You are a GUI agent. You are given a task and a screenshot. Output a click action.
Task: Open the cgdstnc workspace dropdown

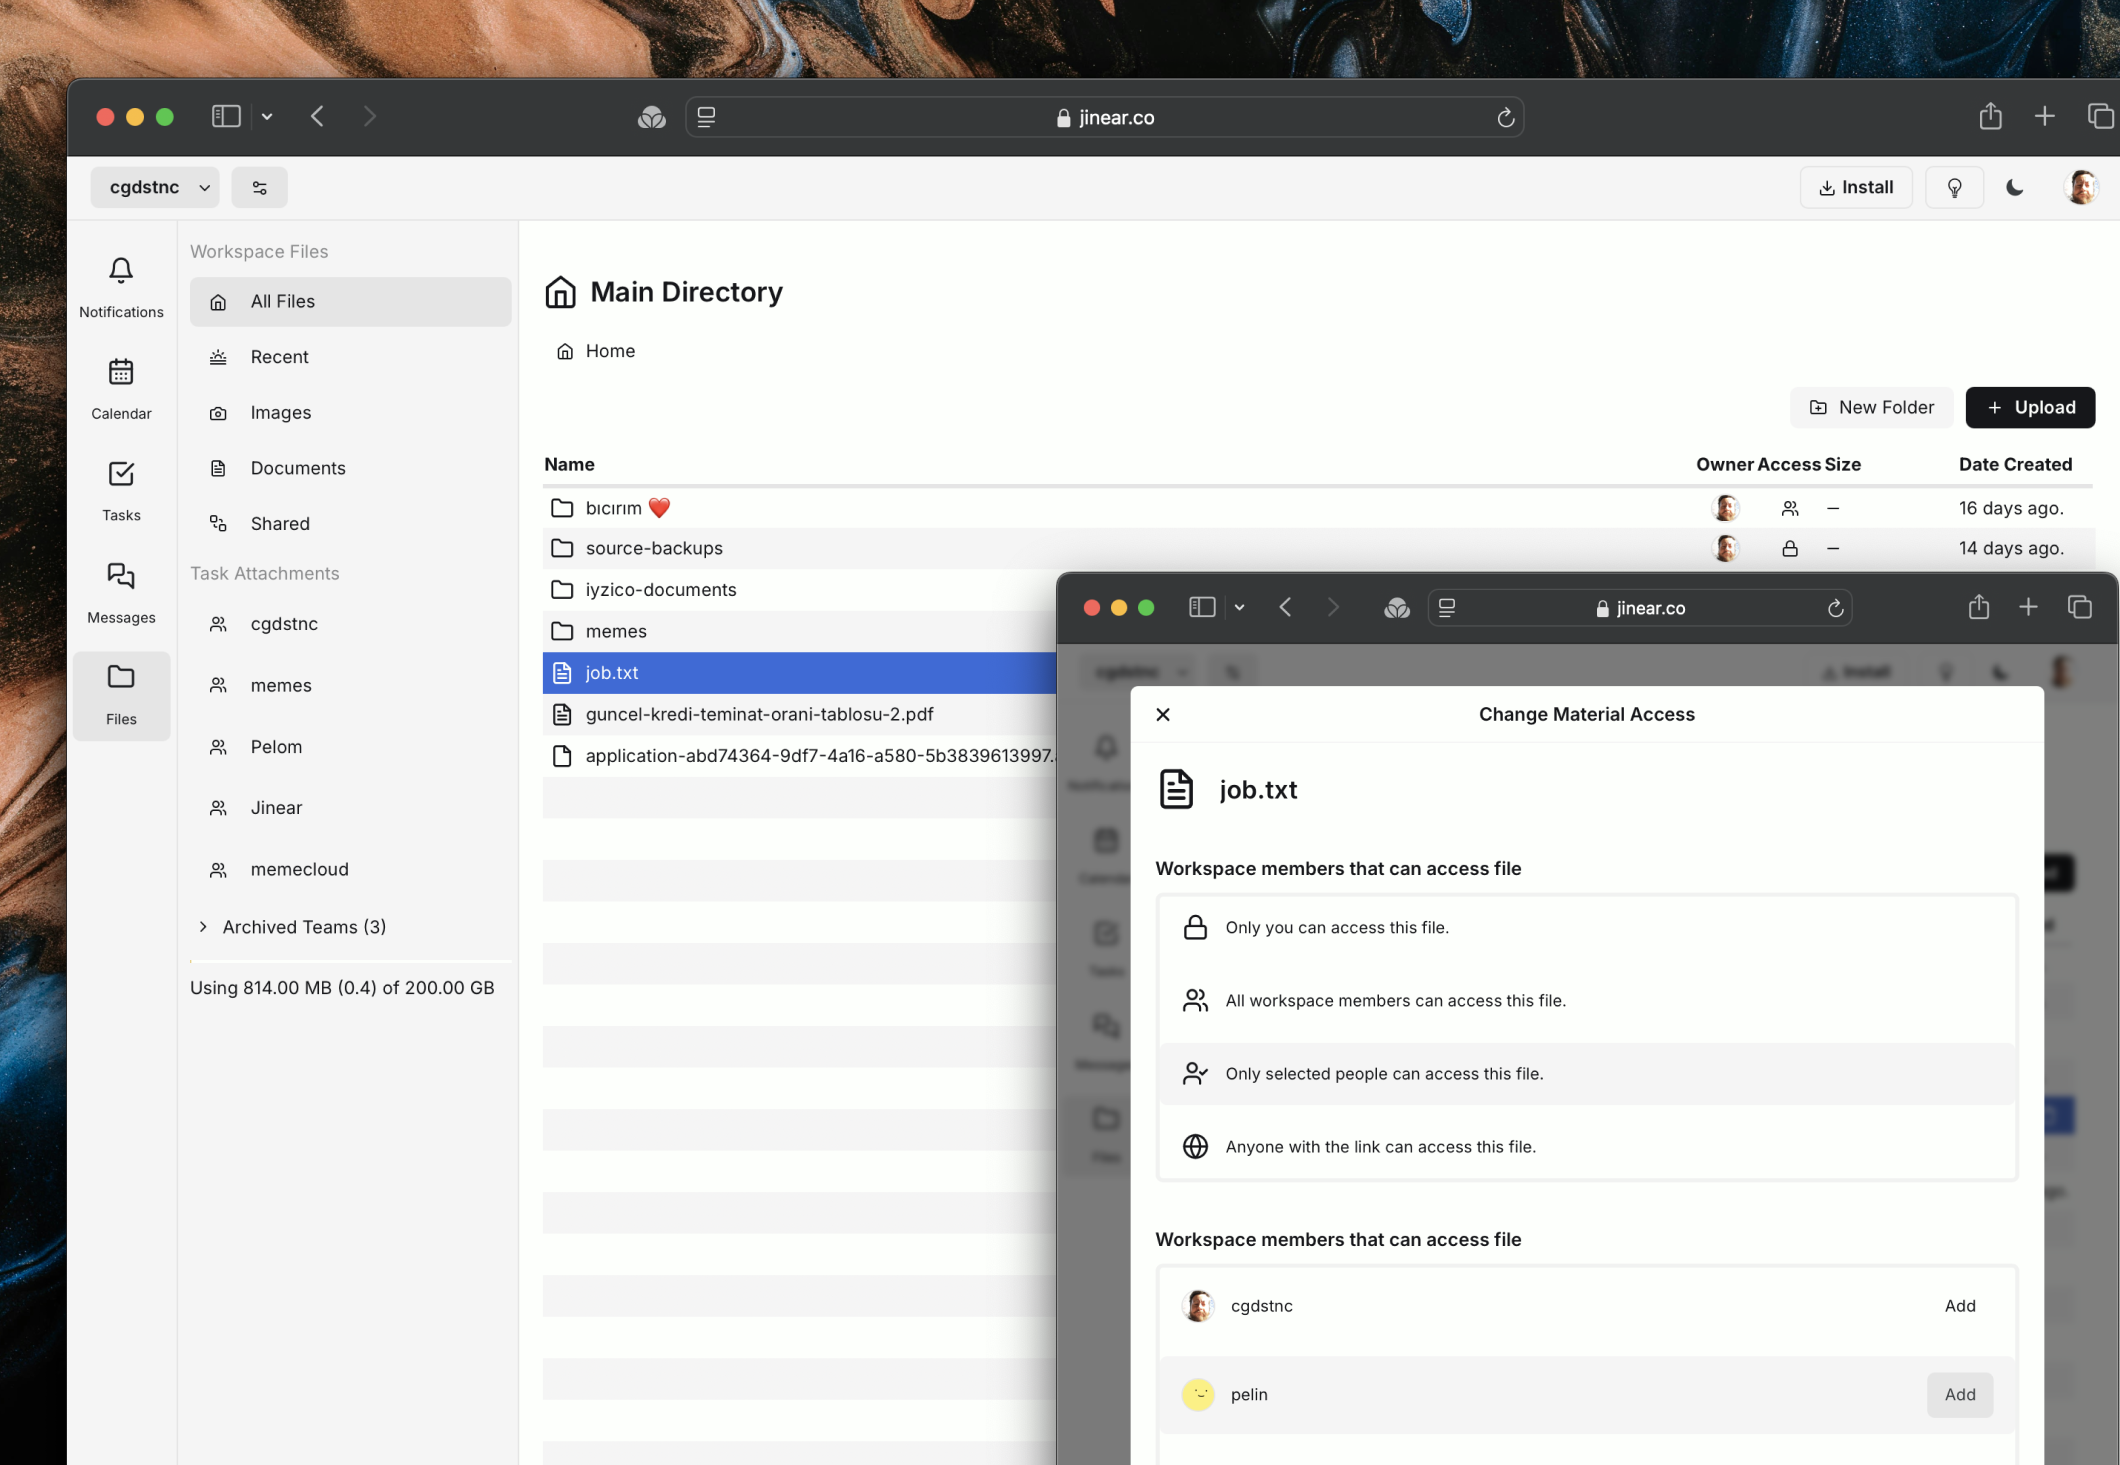(x=155, y=187)
